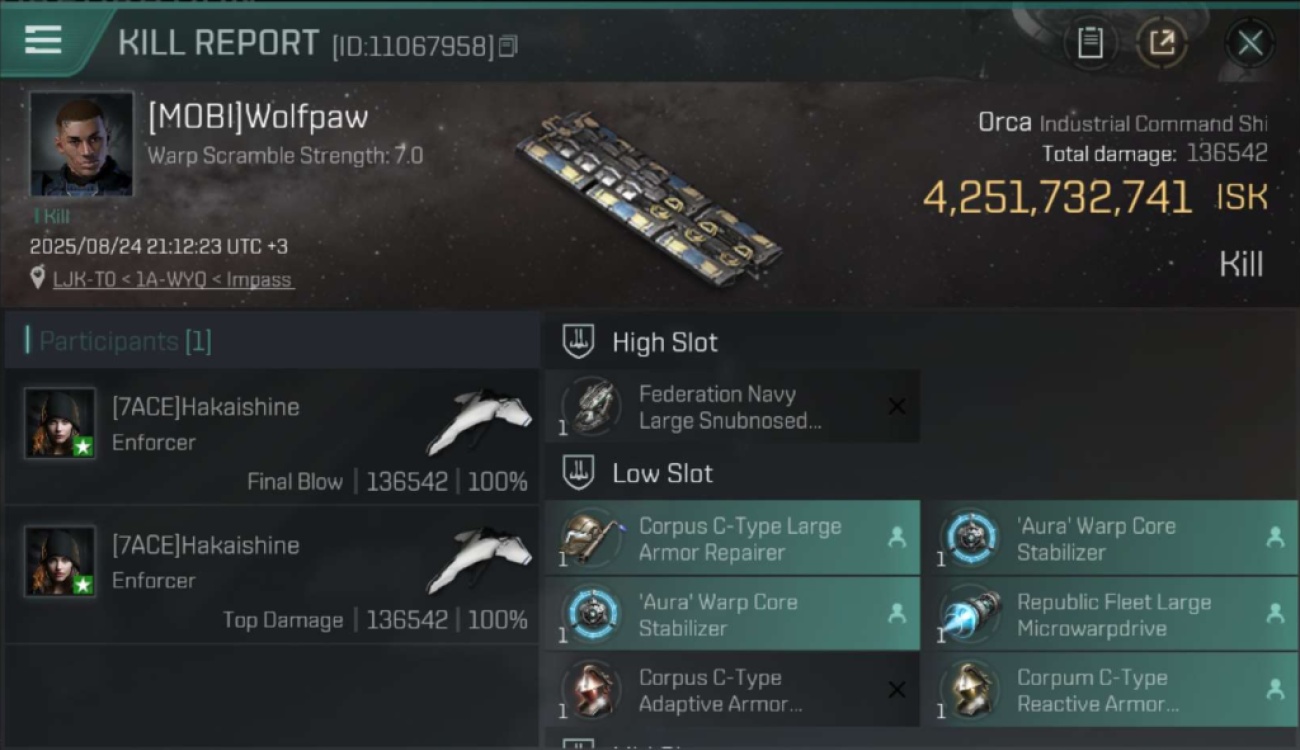Copy the kill report ID
The width and height of the screenshot is (1300, 750).
point(508,46)
